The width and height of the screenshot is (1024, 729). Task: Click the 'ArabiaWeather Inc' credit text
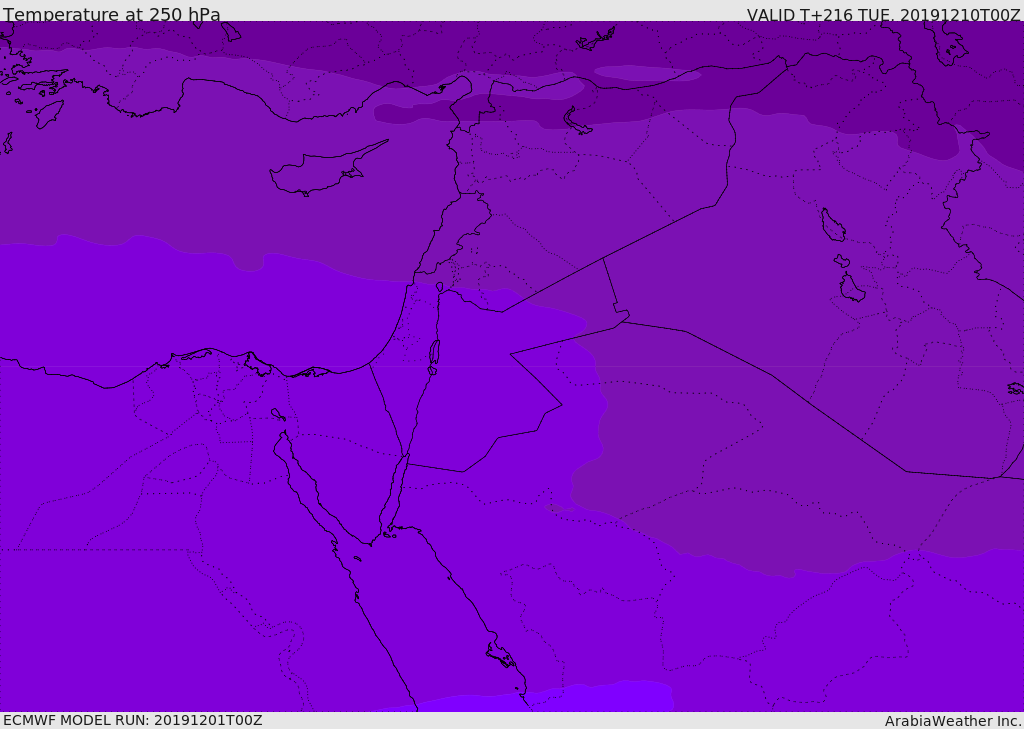(x=953, y=721)
